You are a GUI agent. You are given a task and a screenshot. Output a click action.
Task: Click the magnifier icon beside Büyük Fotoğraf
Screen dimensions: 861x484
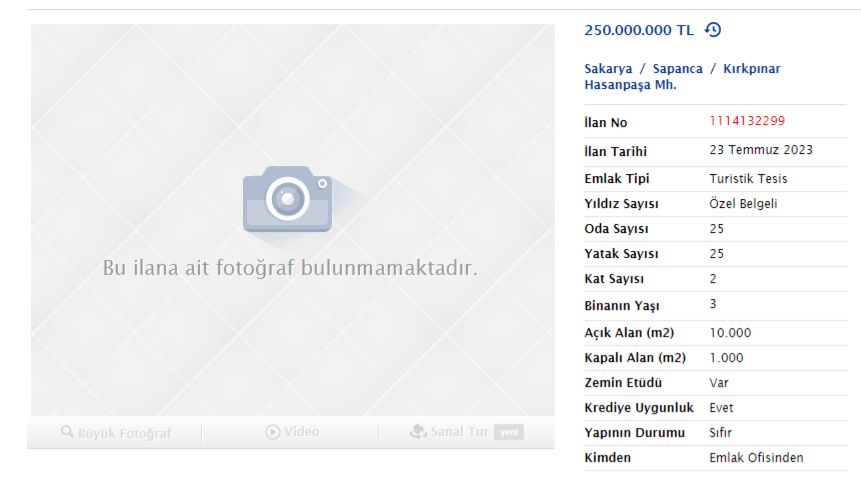[67, 432]
